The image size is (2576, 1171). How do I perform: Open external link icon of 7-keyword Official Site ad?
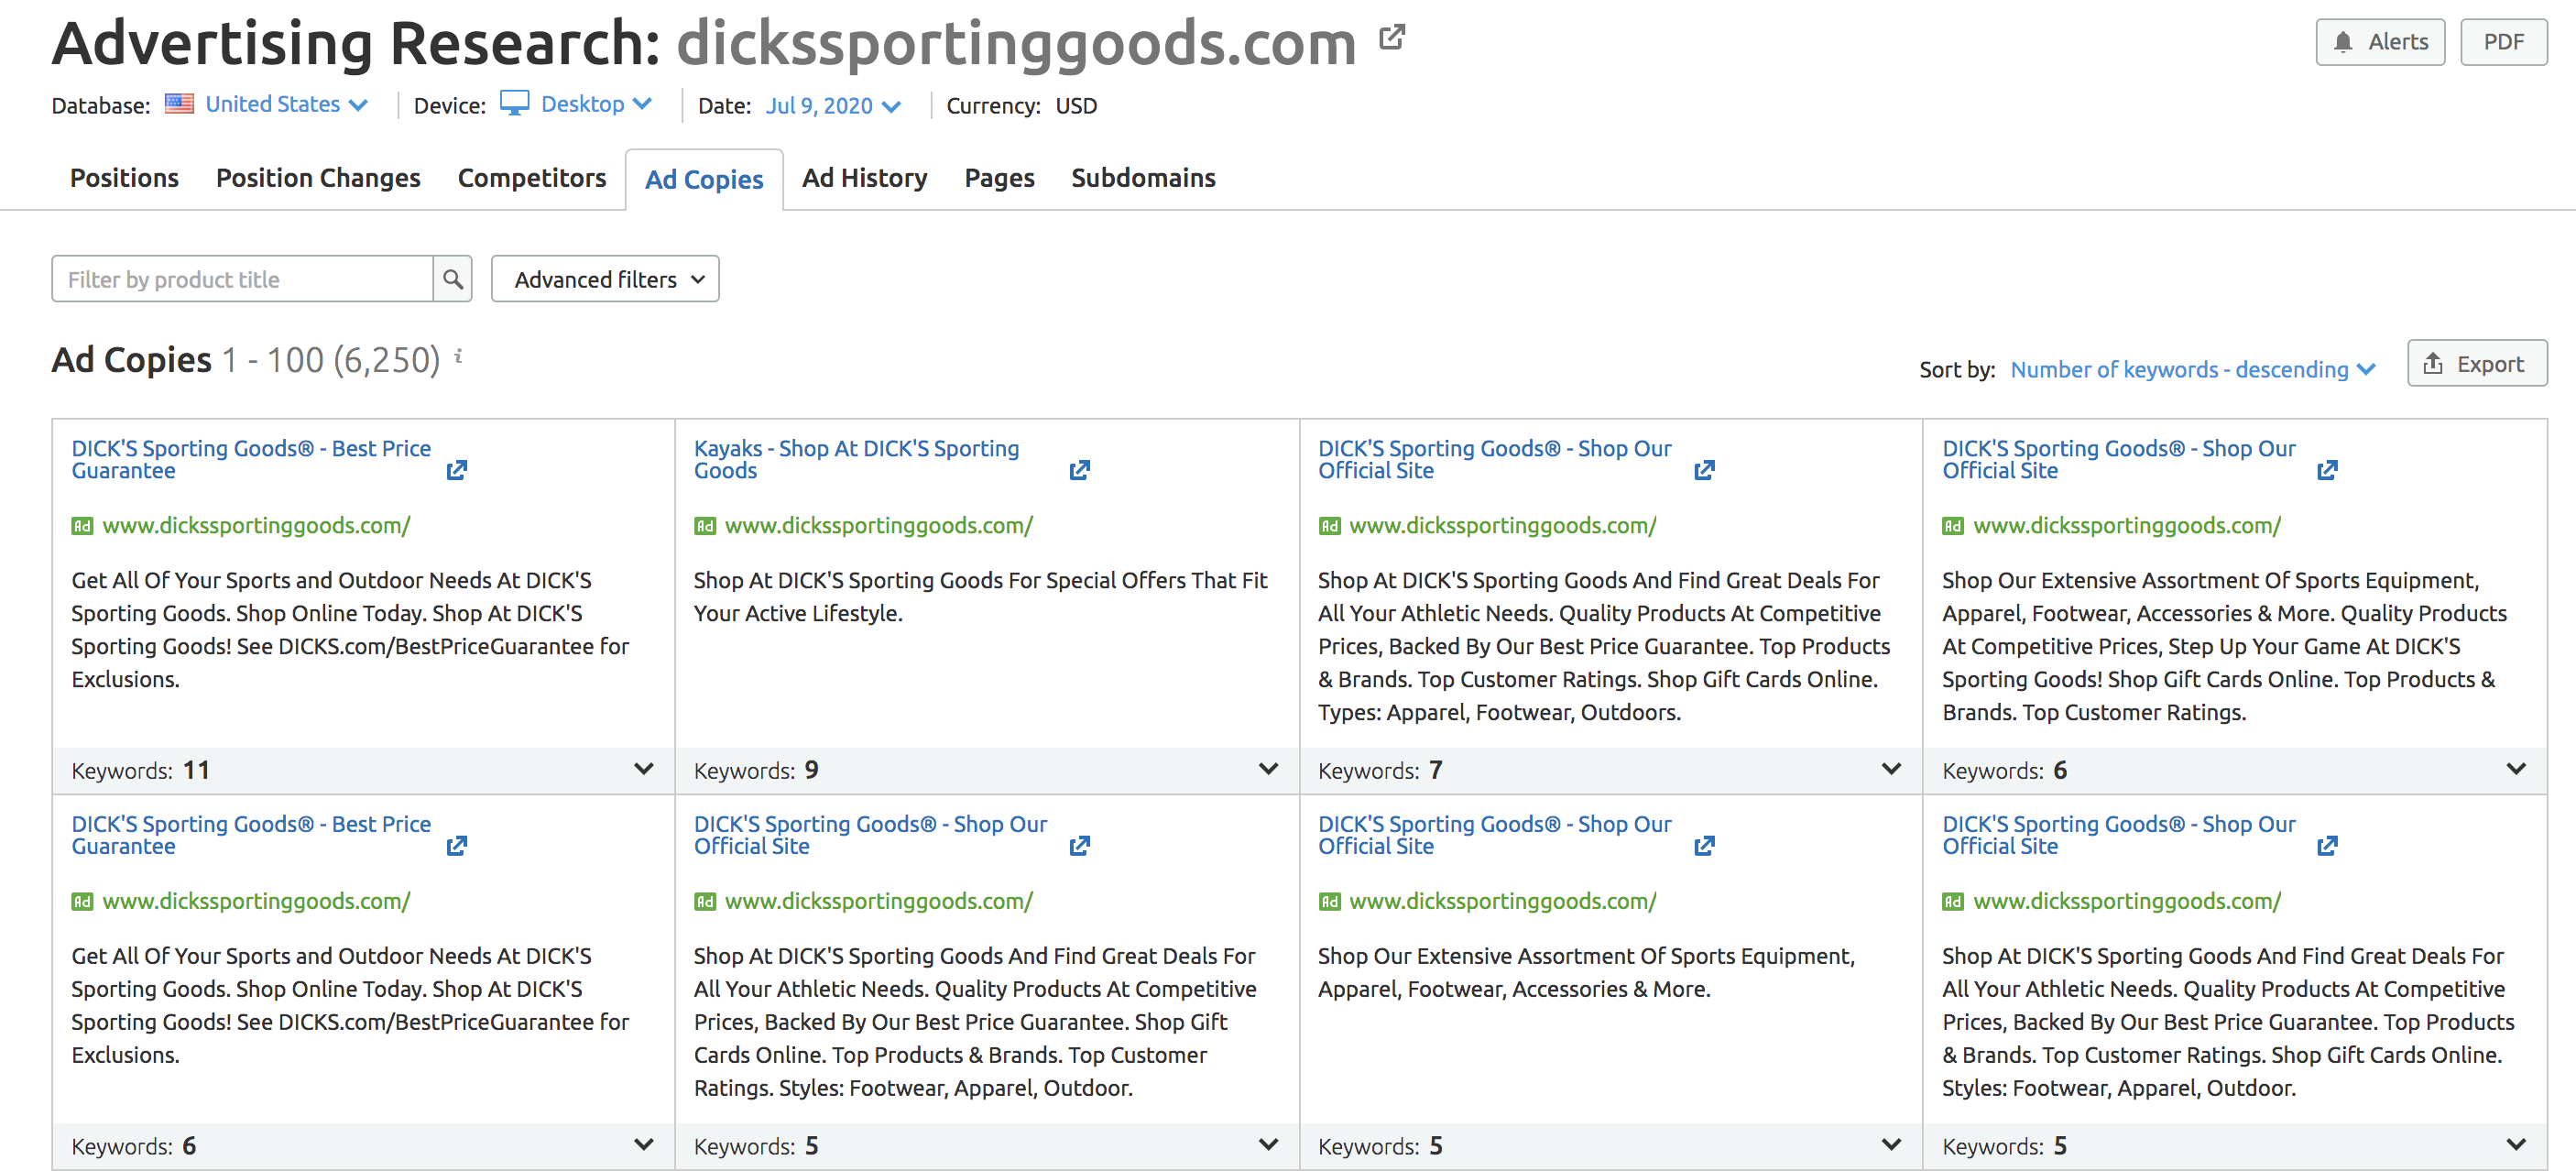[1705, 470]
